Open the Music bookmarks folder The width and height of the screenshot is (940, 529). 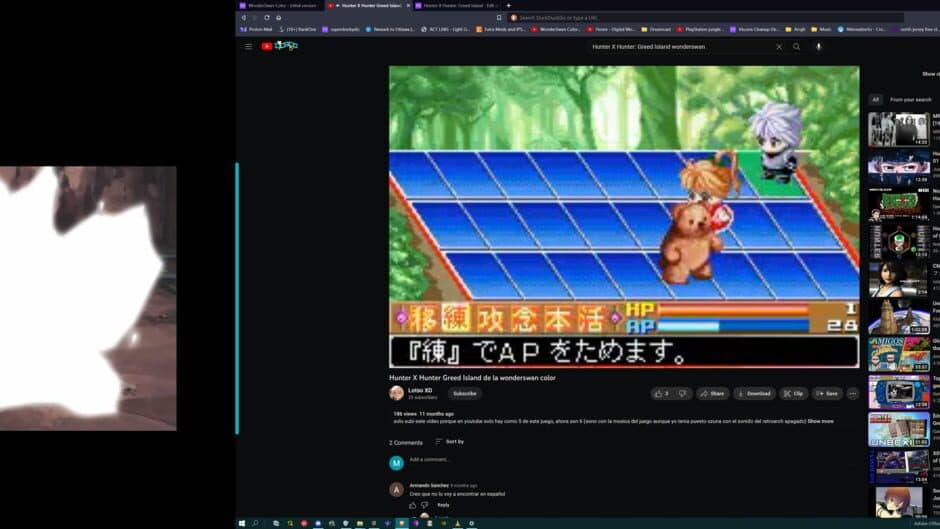pyautogui.click(x=821, y=29)
